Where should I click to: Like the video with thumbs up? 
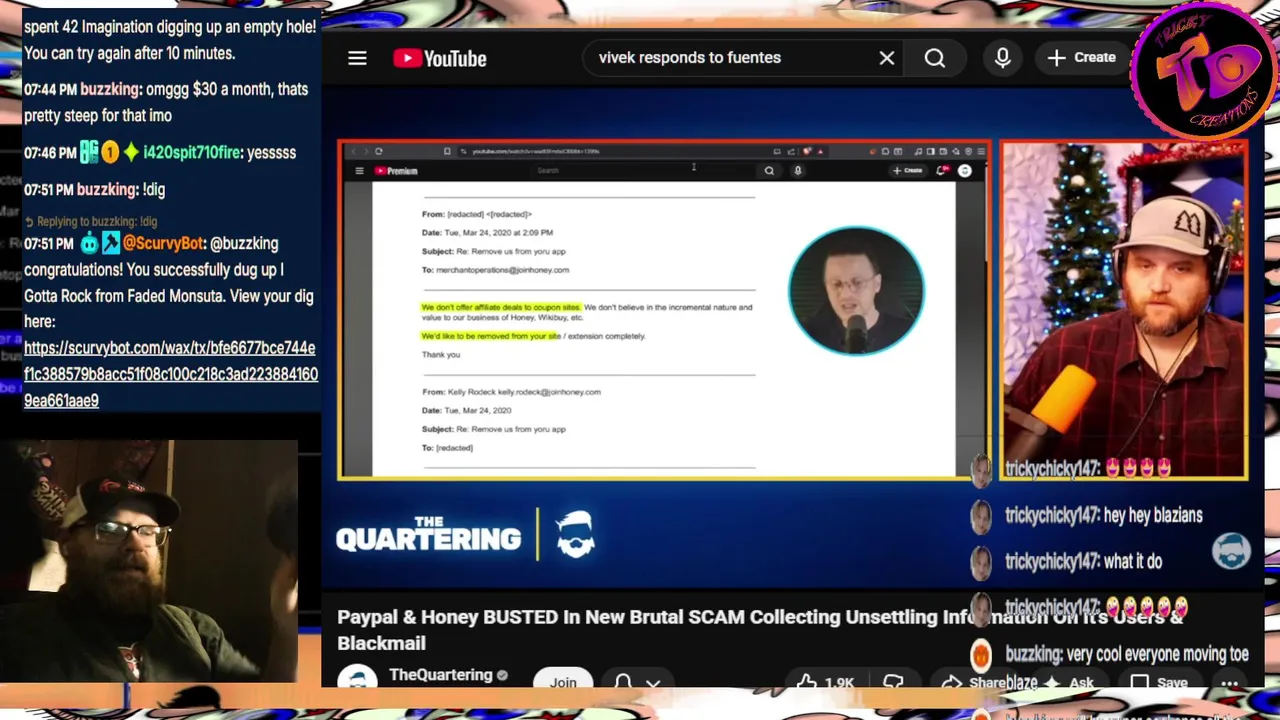point(825,682)
